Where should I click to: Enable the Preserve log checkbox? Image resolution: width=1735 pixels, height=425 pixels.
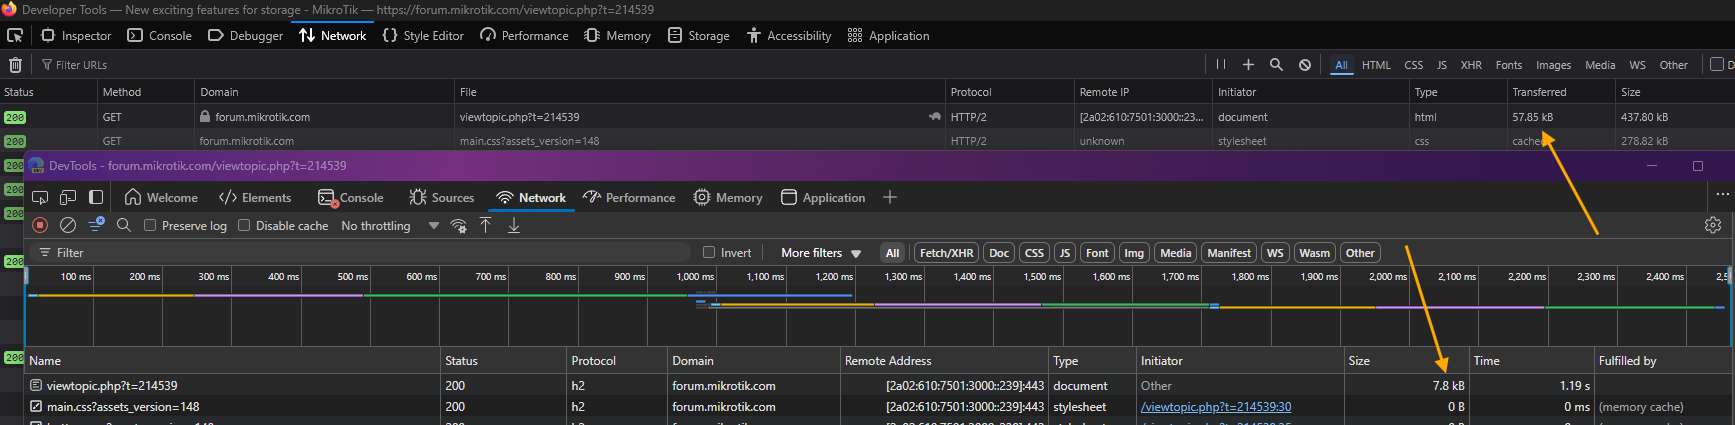pyautogui.click(x=150, y=226)
